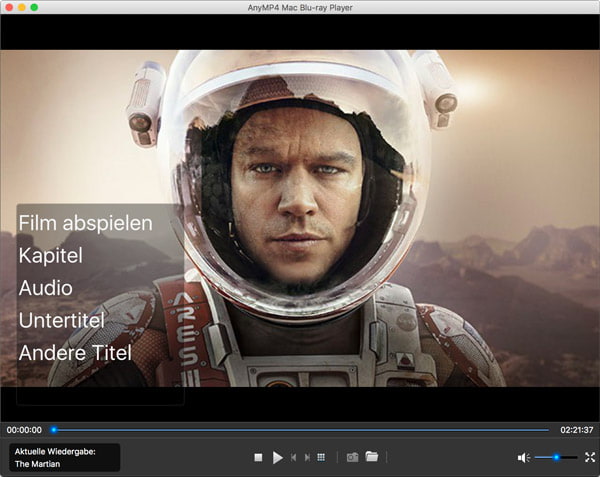Viewport: 600px width, 477px height.
Task: Maximize the window with the green button
Action: click(34, 7)
